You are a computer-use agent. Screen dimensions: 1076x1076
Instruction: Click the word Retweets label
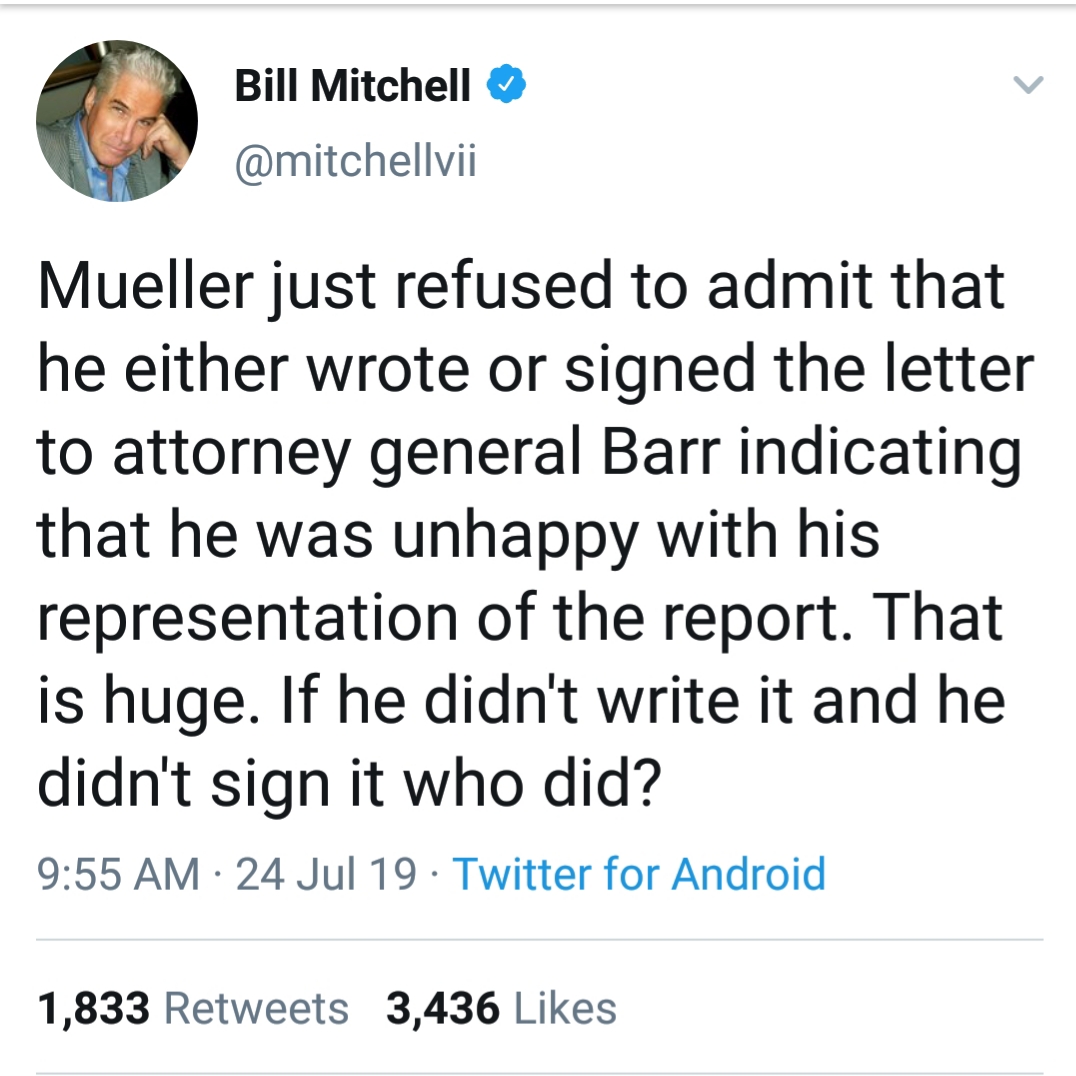[257, 1009]
